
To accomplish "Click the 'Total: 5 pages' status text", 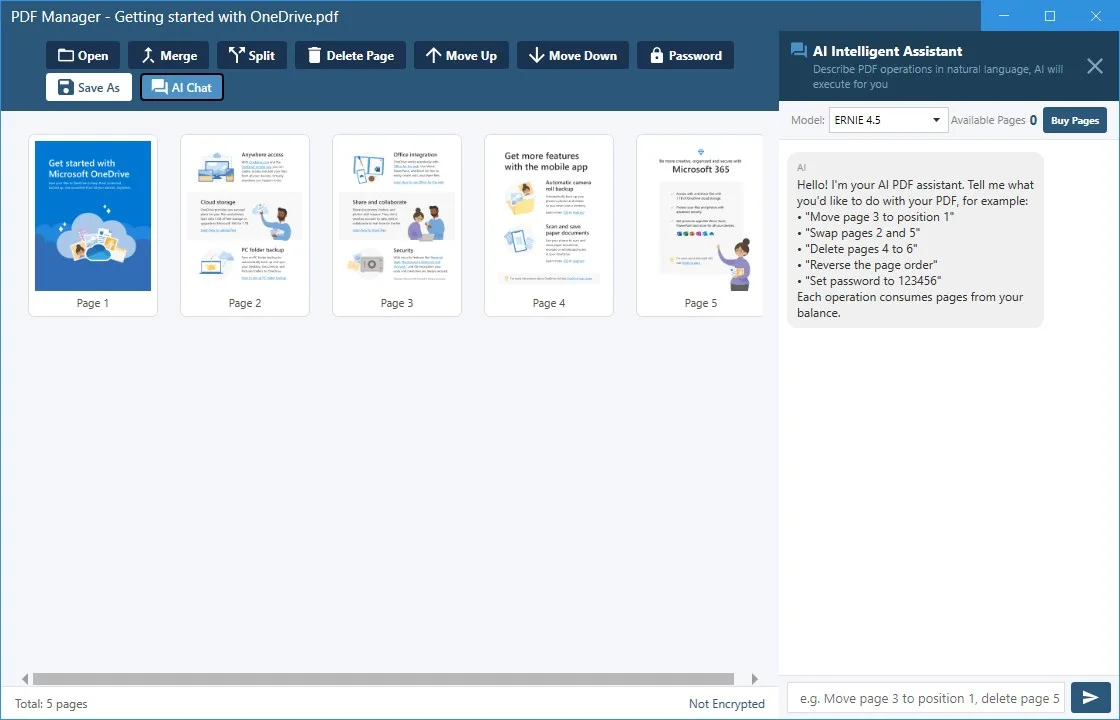I will tap(51, 704).
